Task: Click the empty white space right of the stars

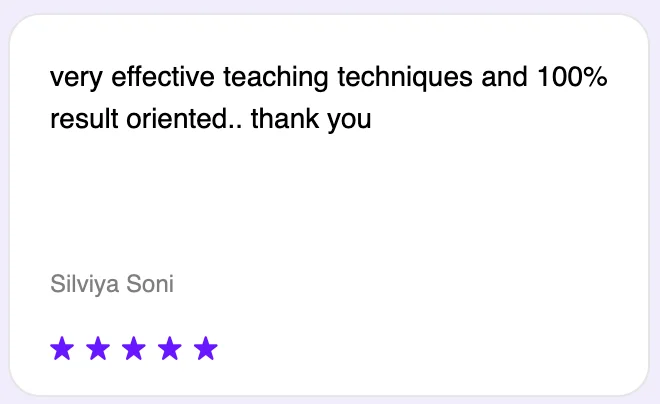Action: pos(430,348)
